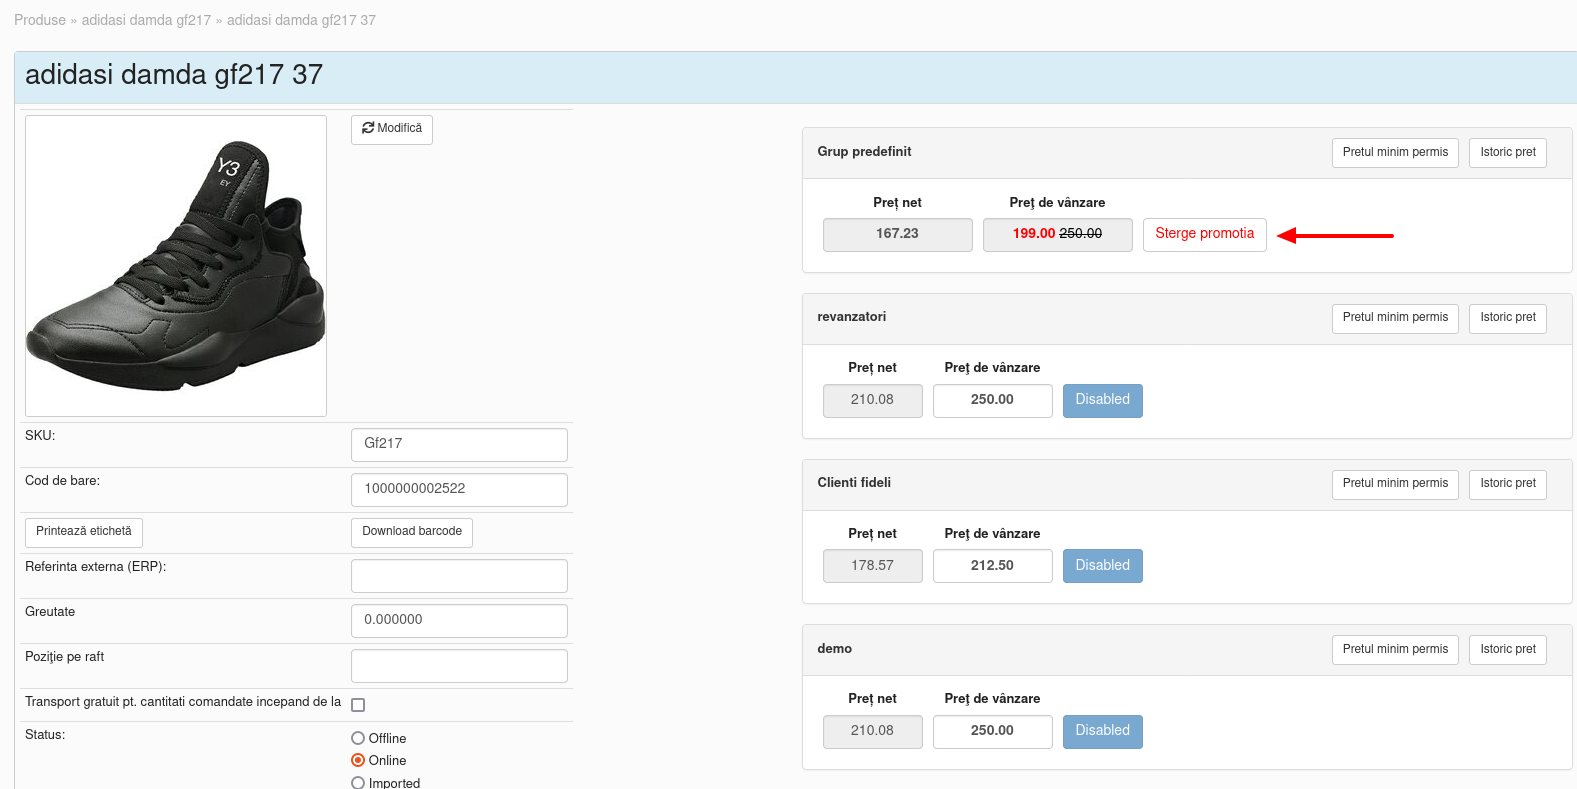Edit the demo group sale price 250.00

click(992, 731)
